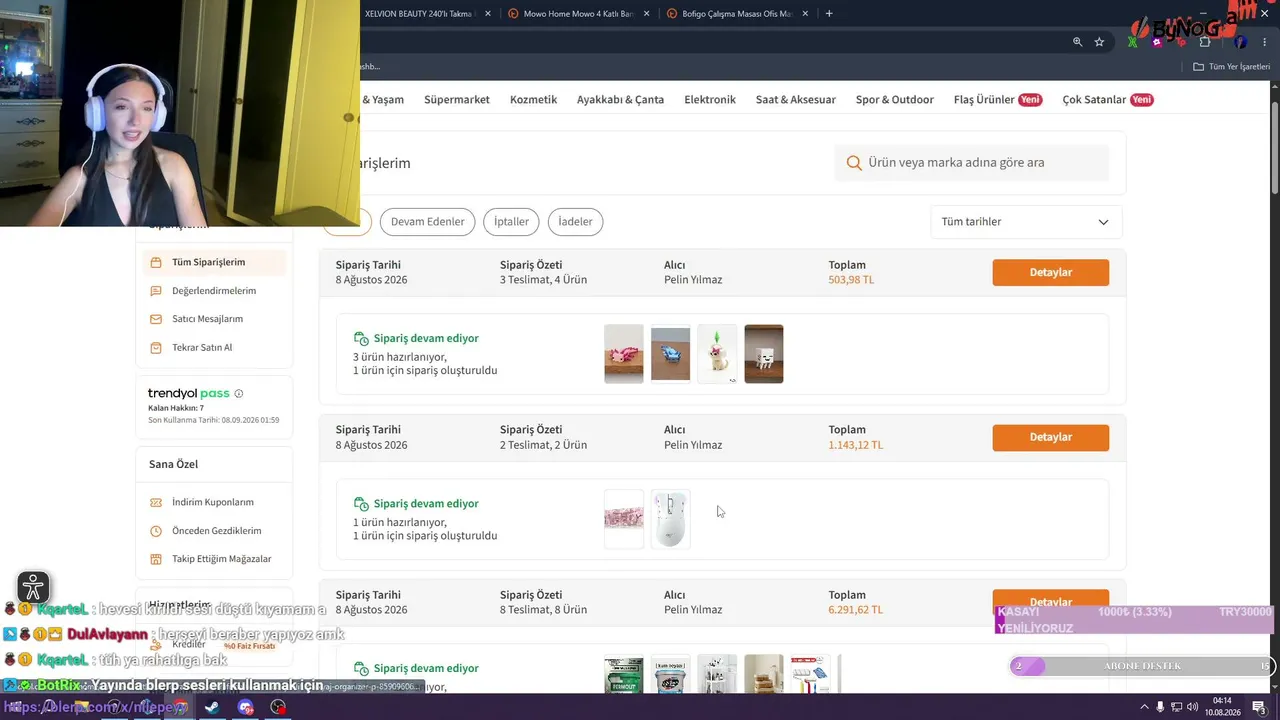
Task: Open the blue figure product thumbnail
Action: (671, 354)
